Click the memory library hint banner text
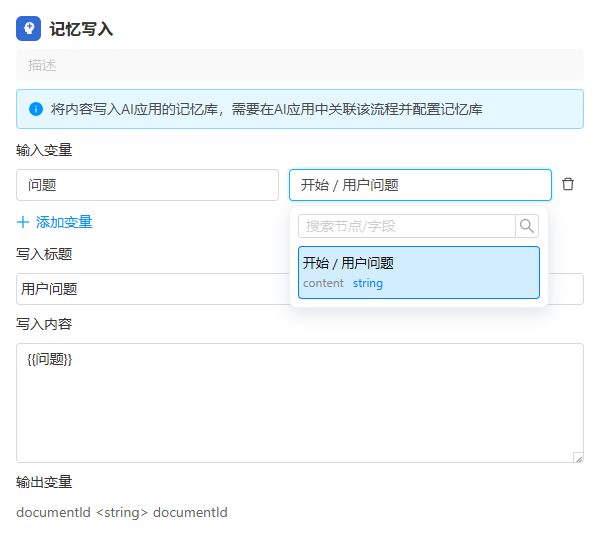The width and height of the screenshot is (600, 533). 266,109
